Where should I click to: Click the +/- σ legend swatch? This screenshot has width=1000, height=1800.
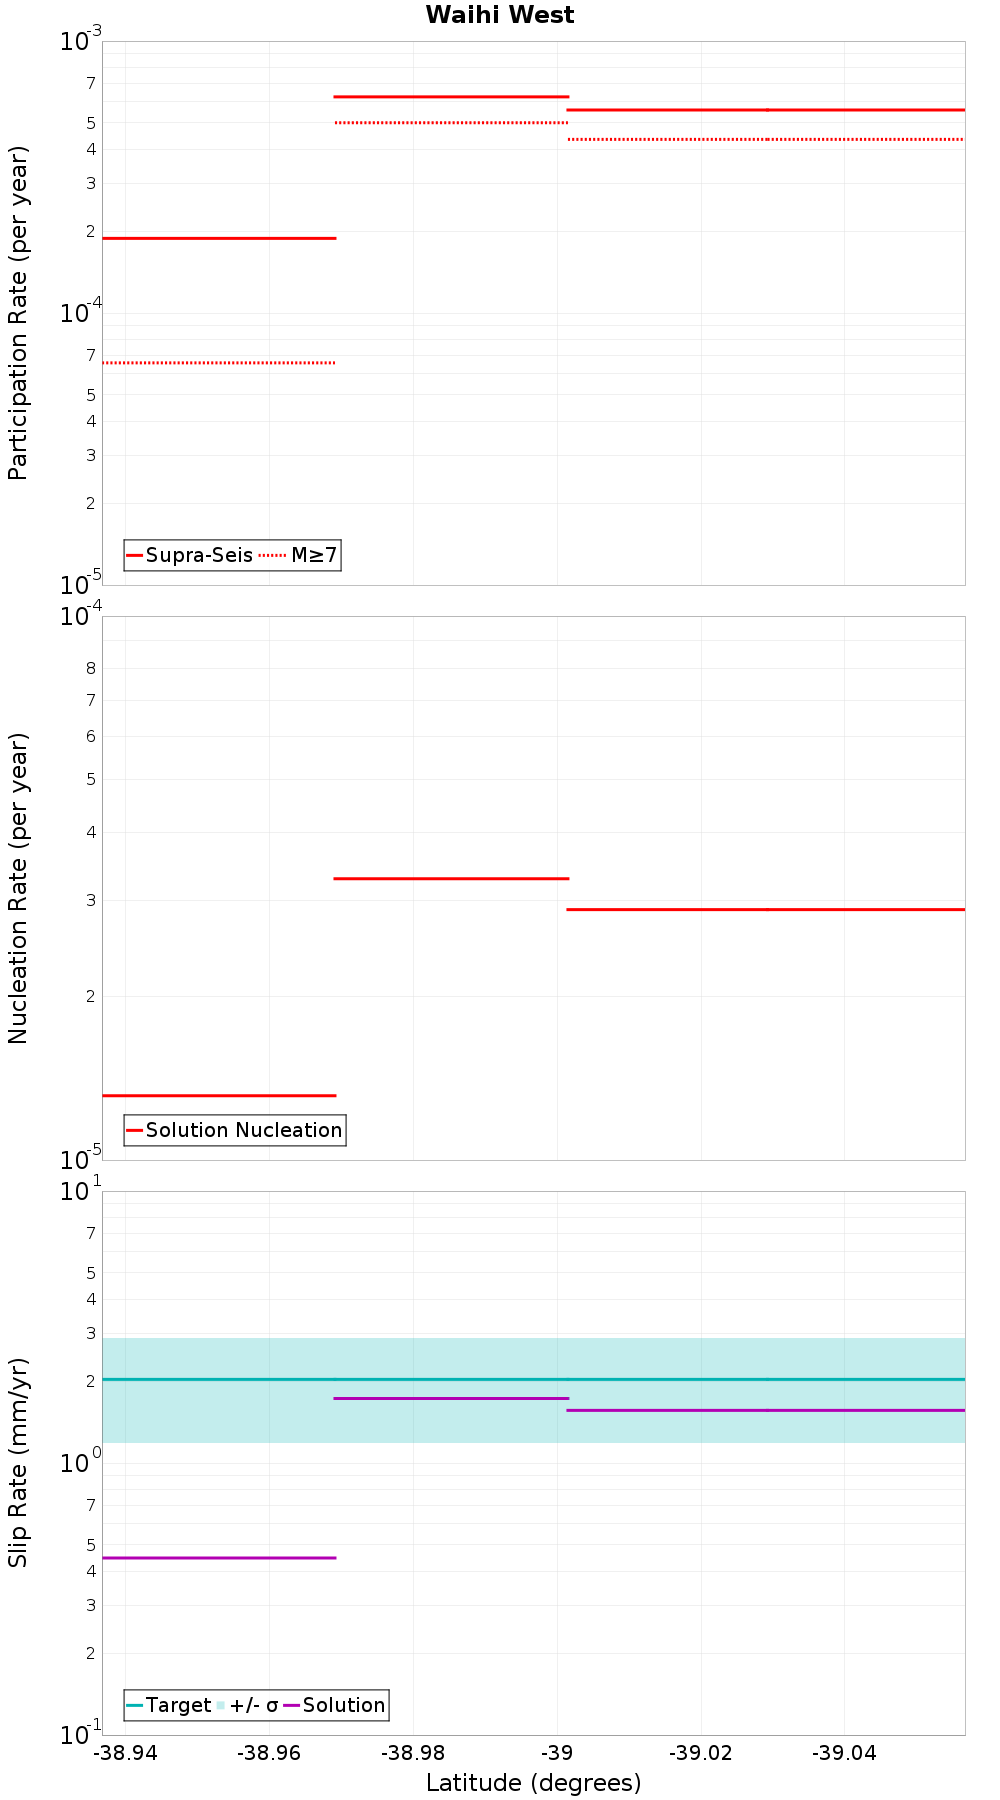pos(248,1705)
